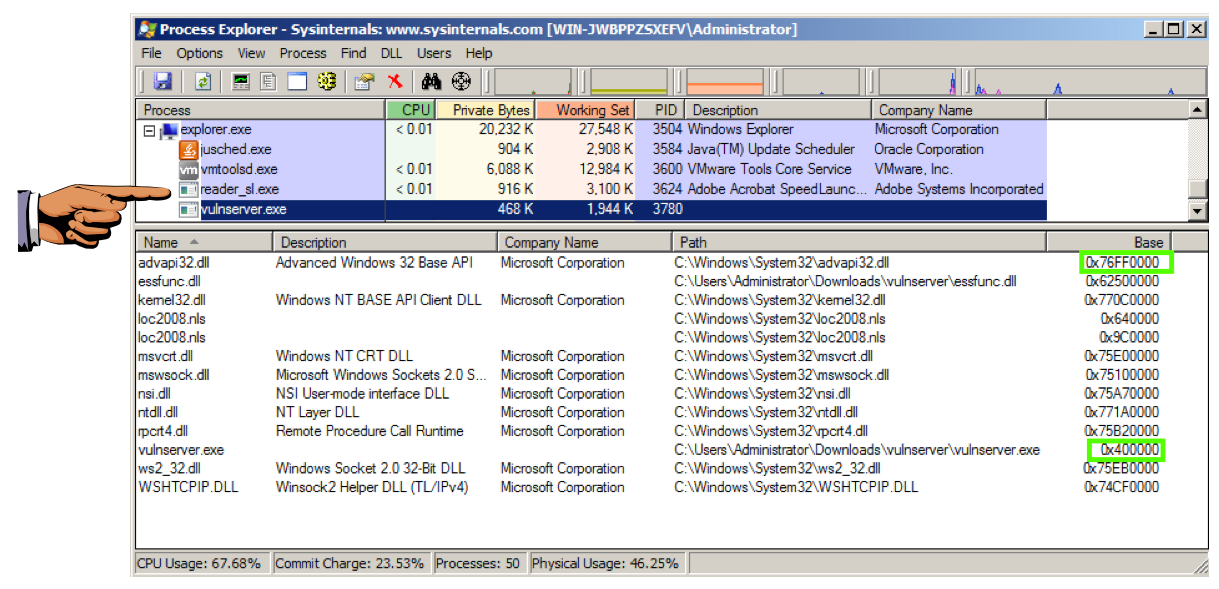Viewport: 1219px width, 589px height.
Task: Select ws2_32.dll in the DLL list
Action: 169,468
